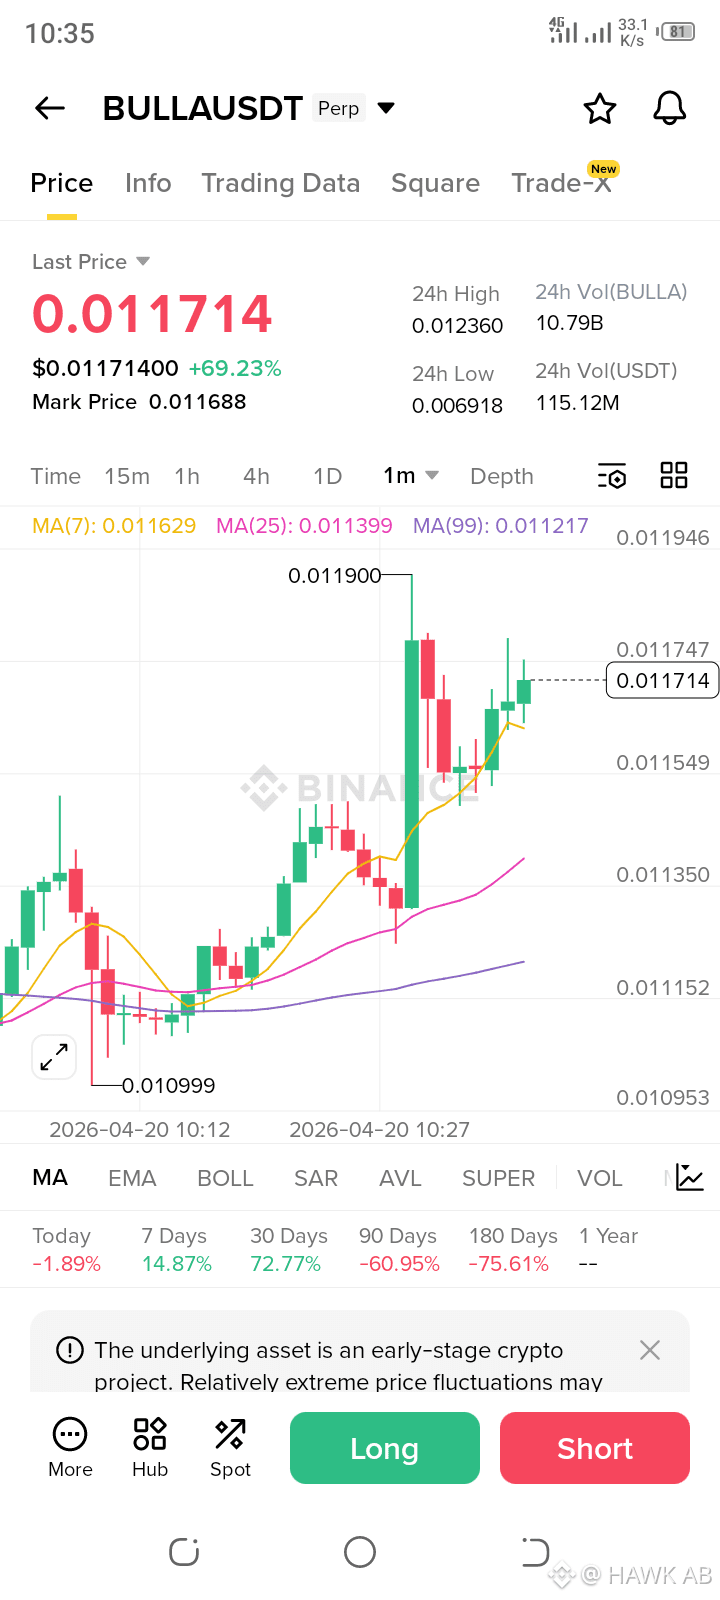The image size is (720, 1600).
Task: Open chart settings icon beside Depth
Action: tap(612, 476)
